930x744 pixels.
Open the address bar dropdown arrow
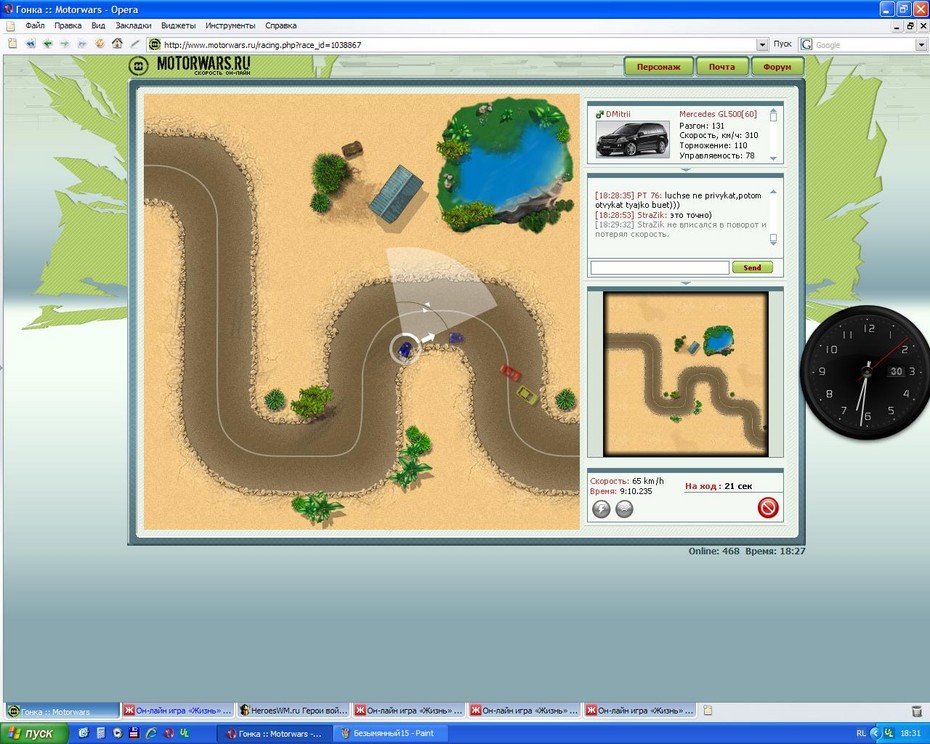click(762, 44)
